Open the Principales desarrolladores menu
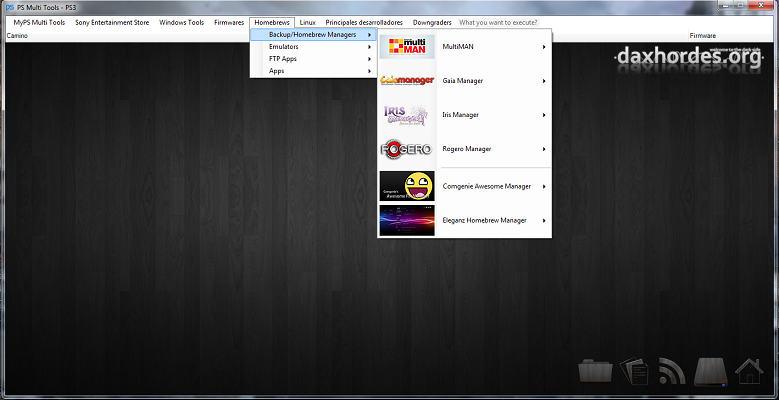Image resolution: width=779 pixels, height=400 pixels. coord(364,22)
